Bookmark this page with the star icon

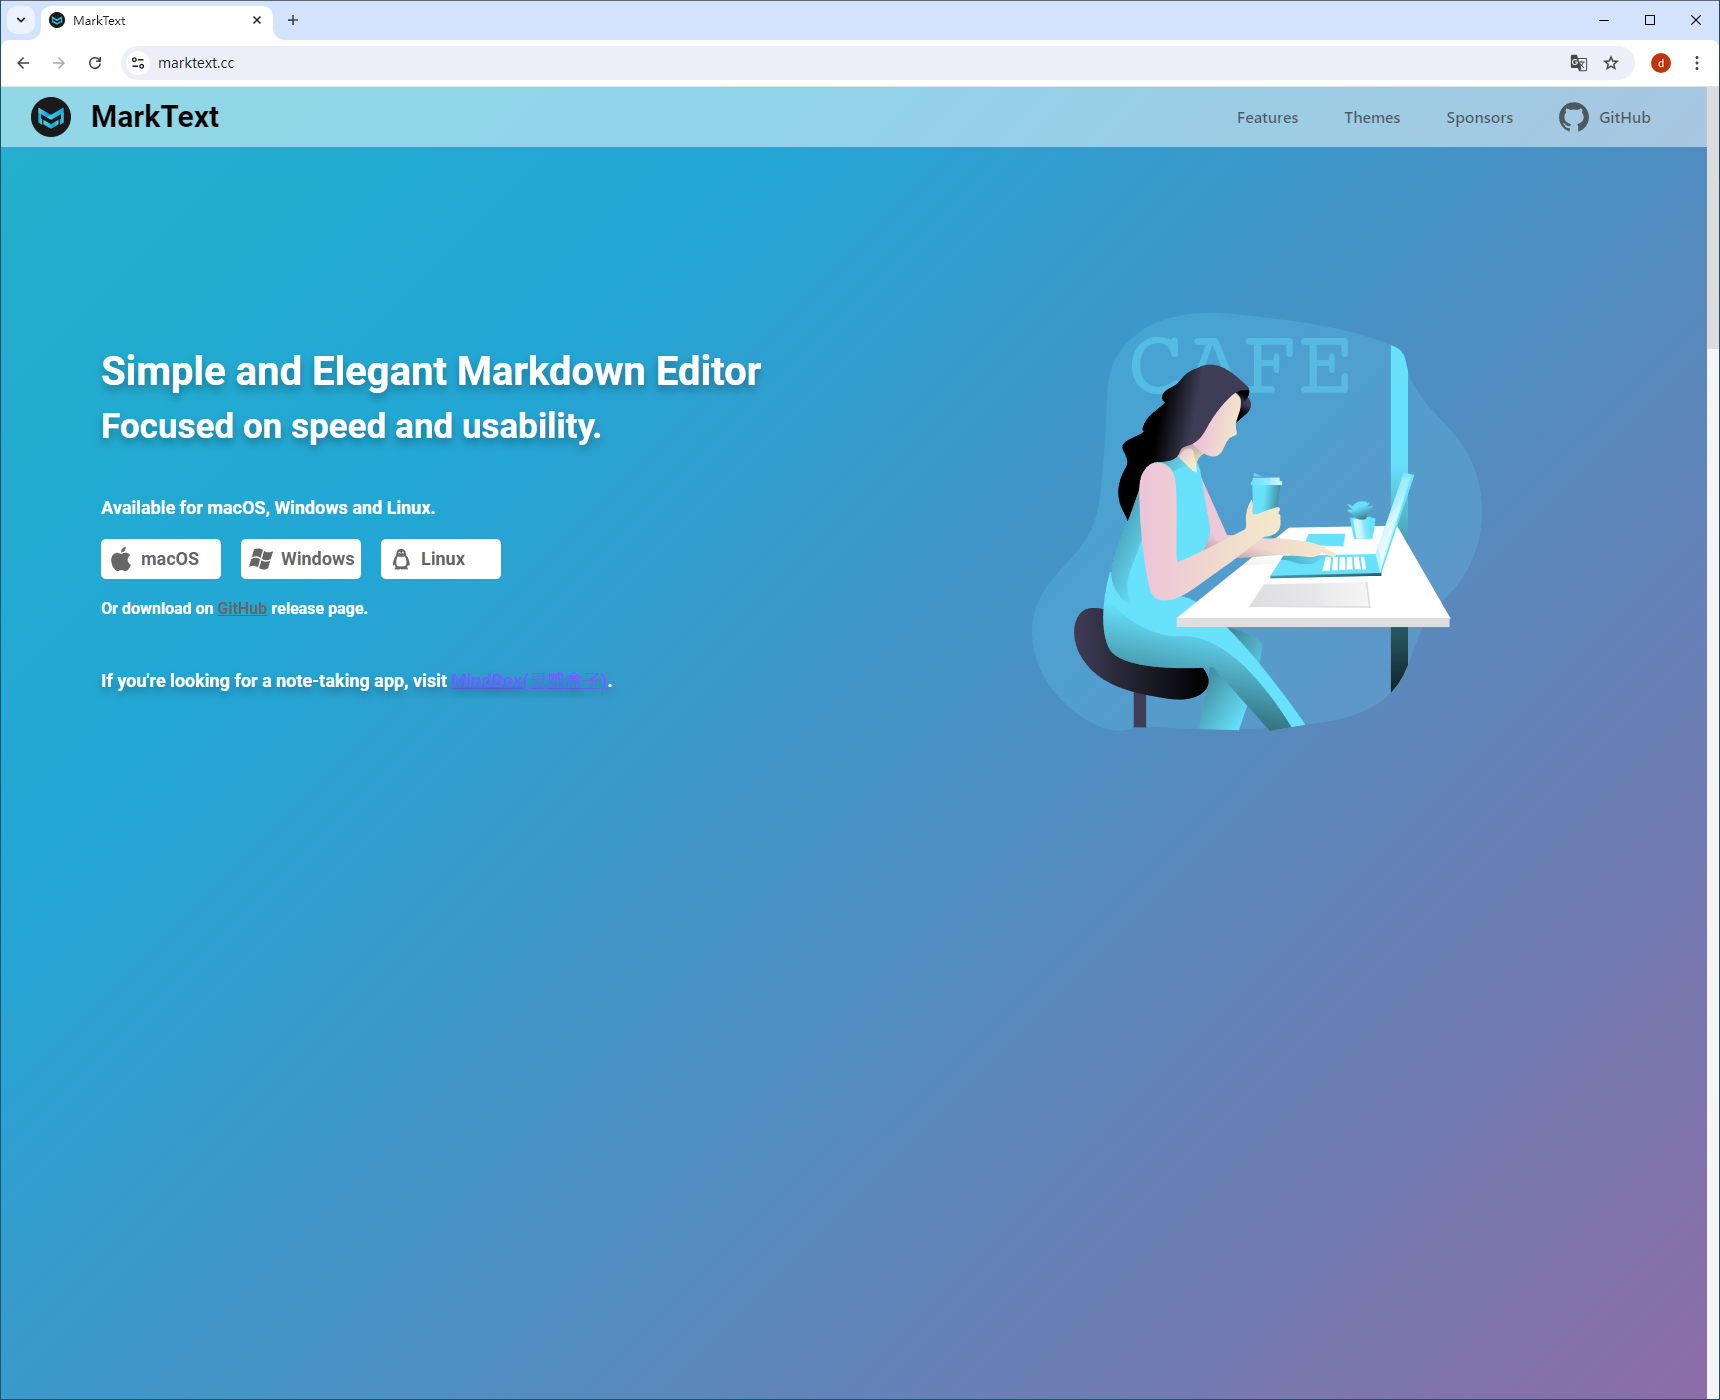[1611, 63]
